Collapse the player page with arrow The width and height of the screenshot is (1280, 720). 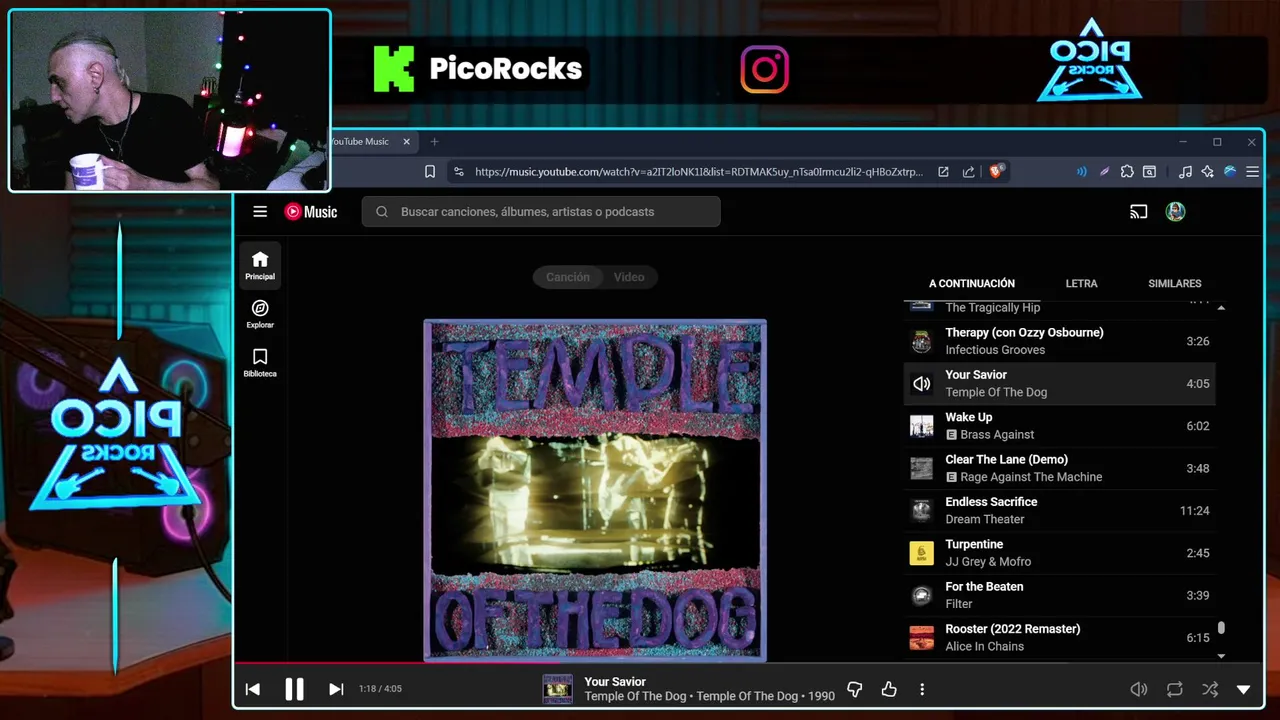click(1243, 689)
